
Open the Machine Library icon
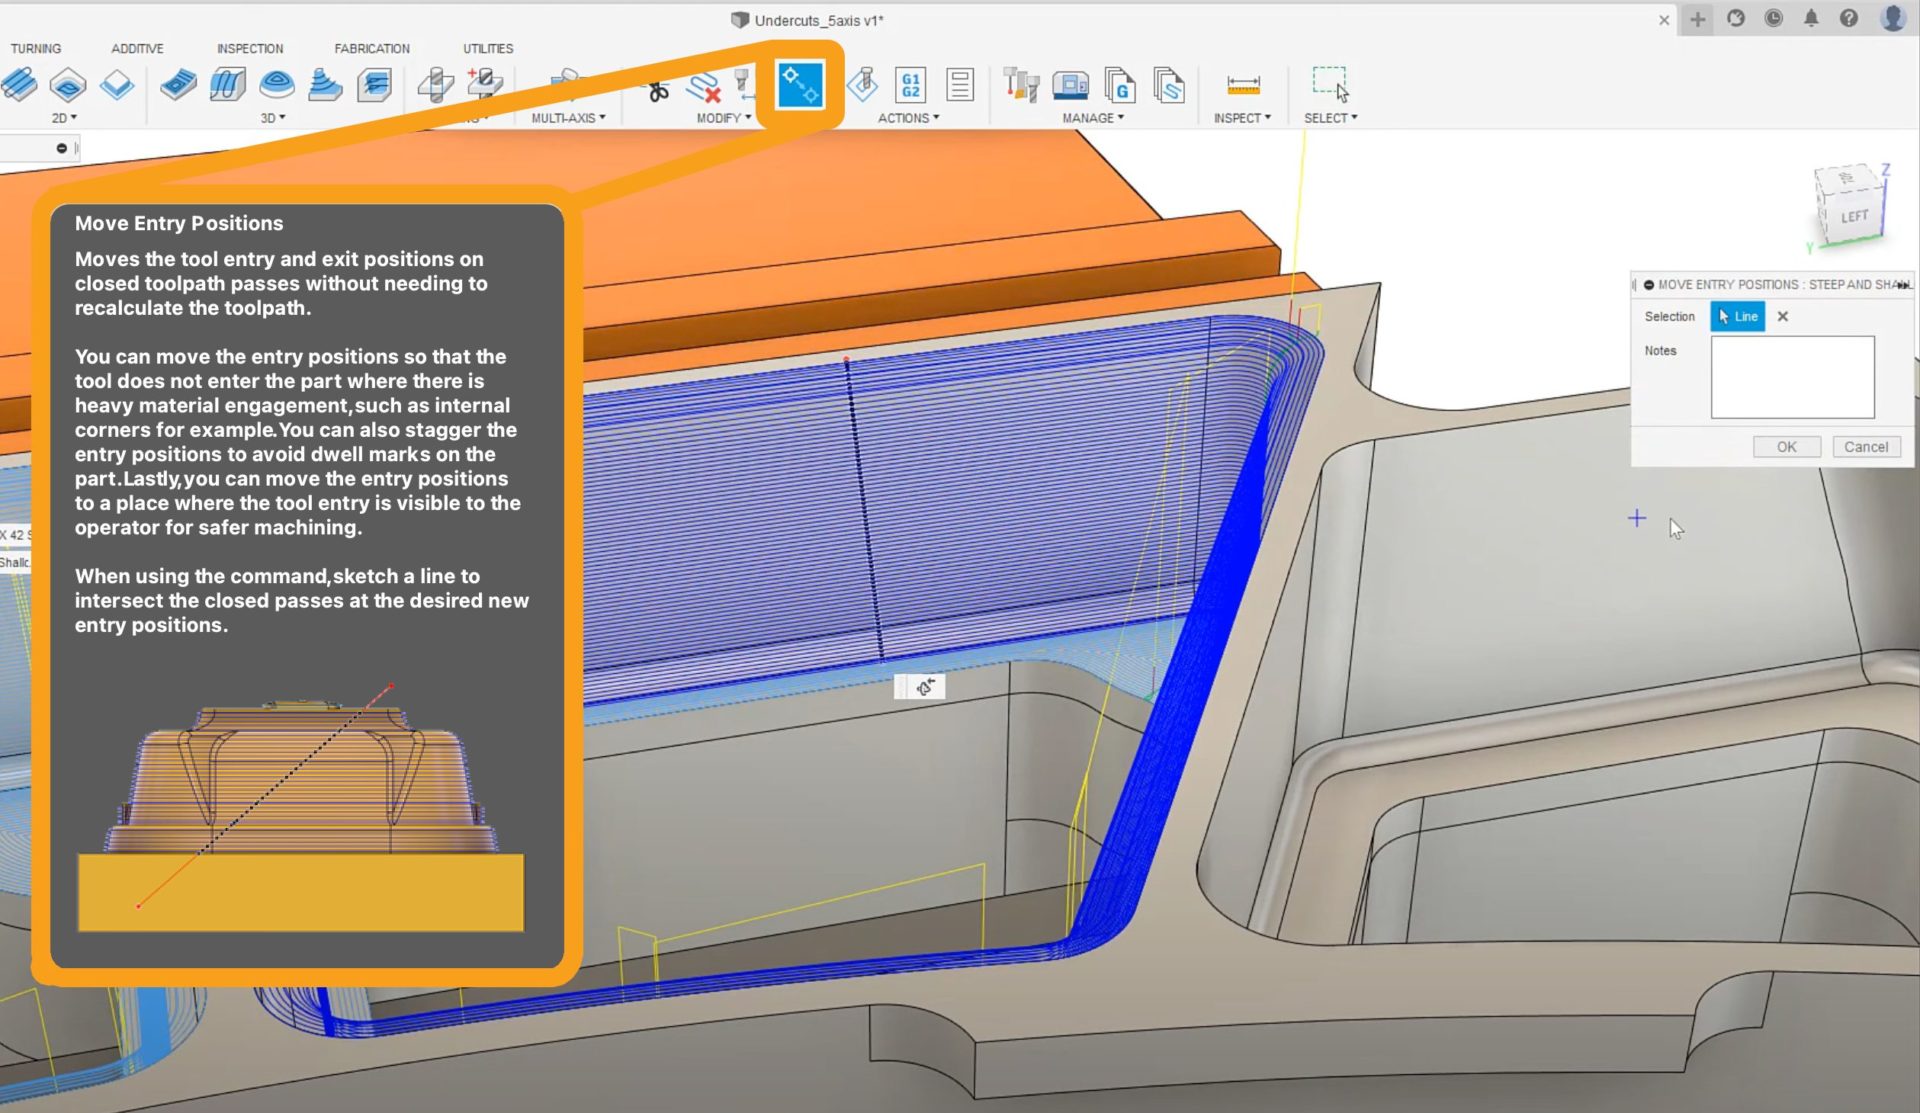[x=1070, y=85]
